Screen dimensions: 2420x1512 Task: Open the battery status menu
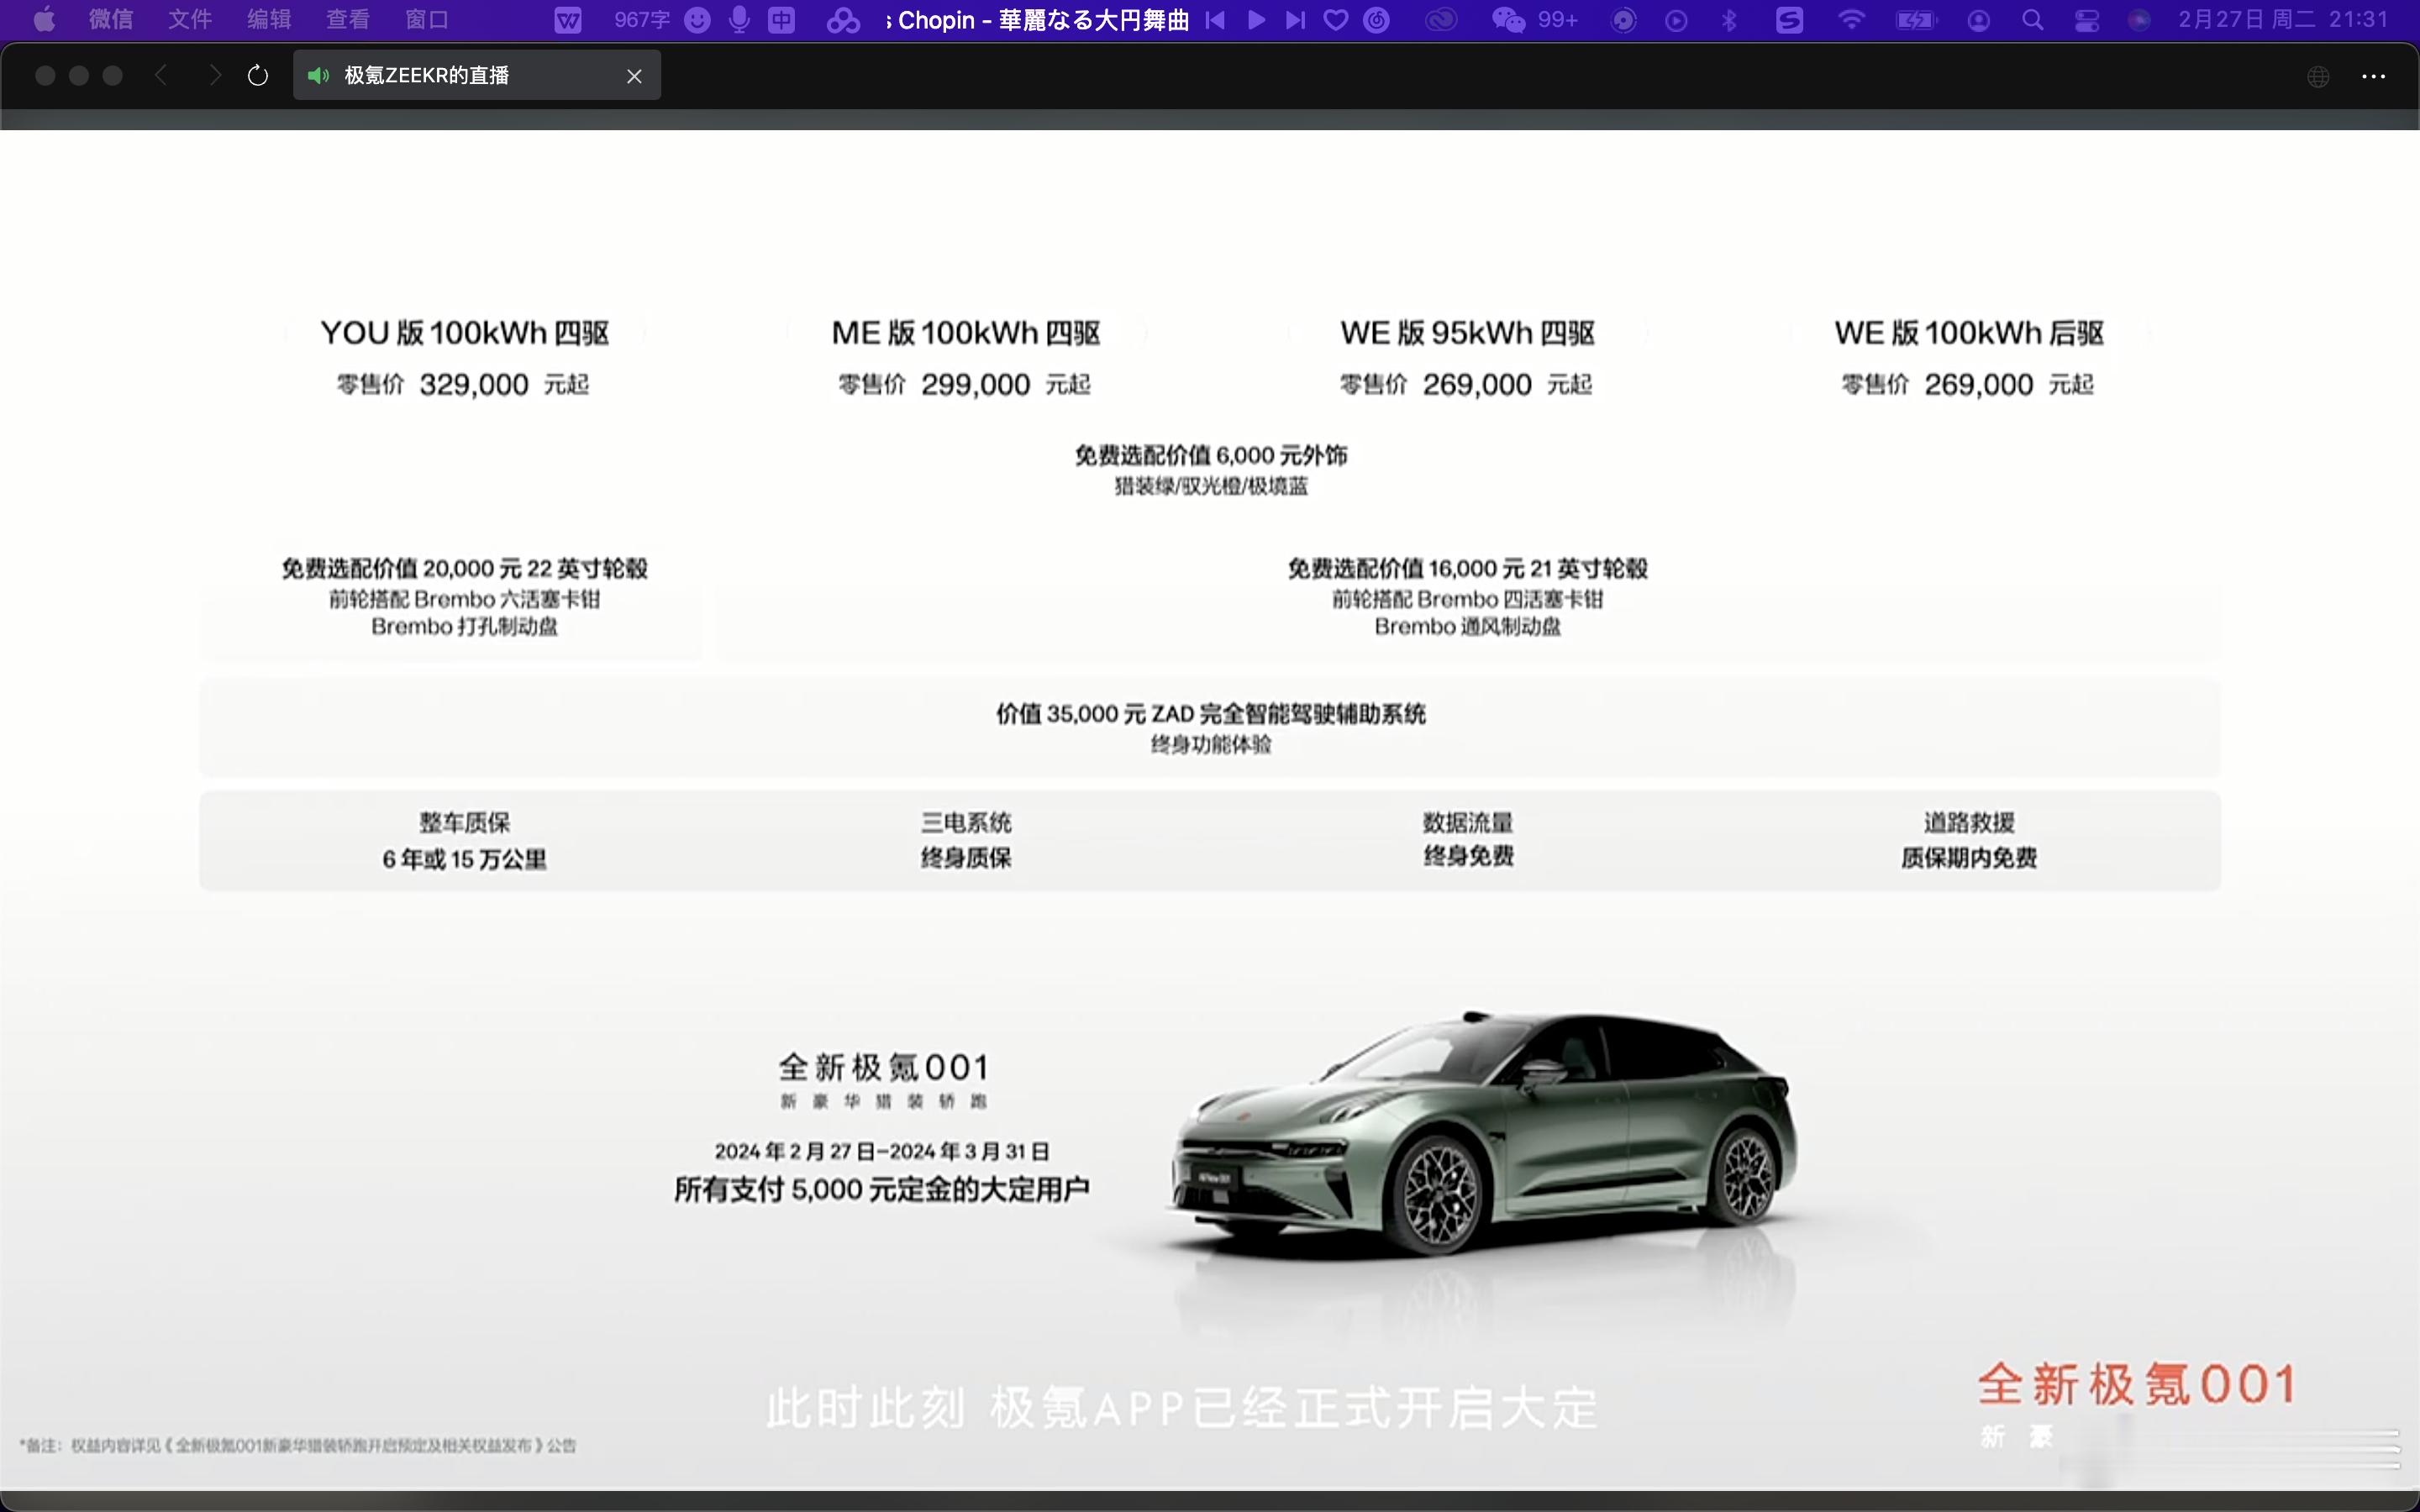1917,20
